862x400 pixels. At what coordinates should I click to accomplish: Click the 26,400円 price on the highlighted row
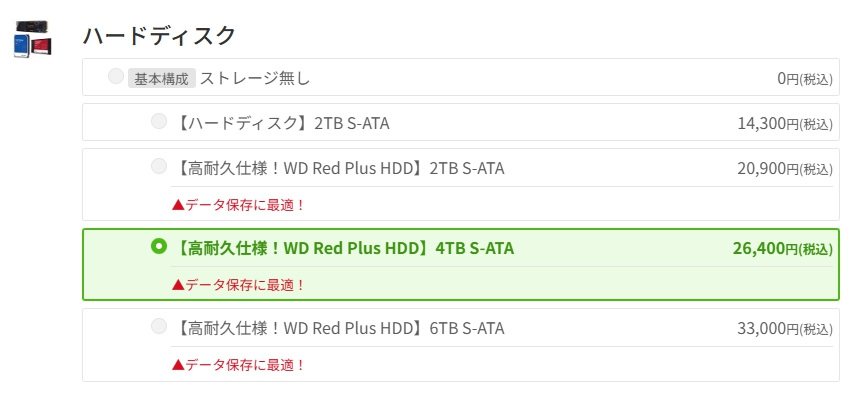point(782,249)
